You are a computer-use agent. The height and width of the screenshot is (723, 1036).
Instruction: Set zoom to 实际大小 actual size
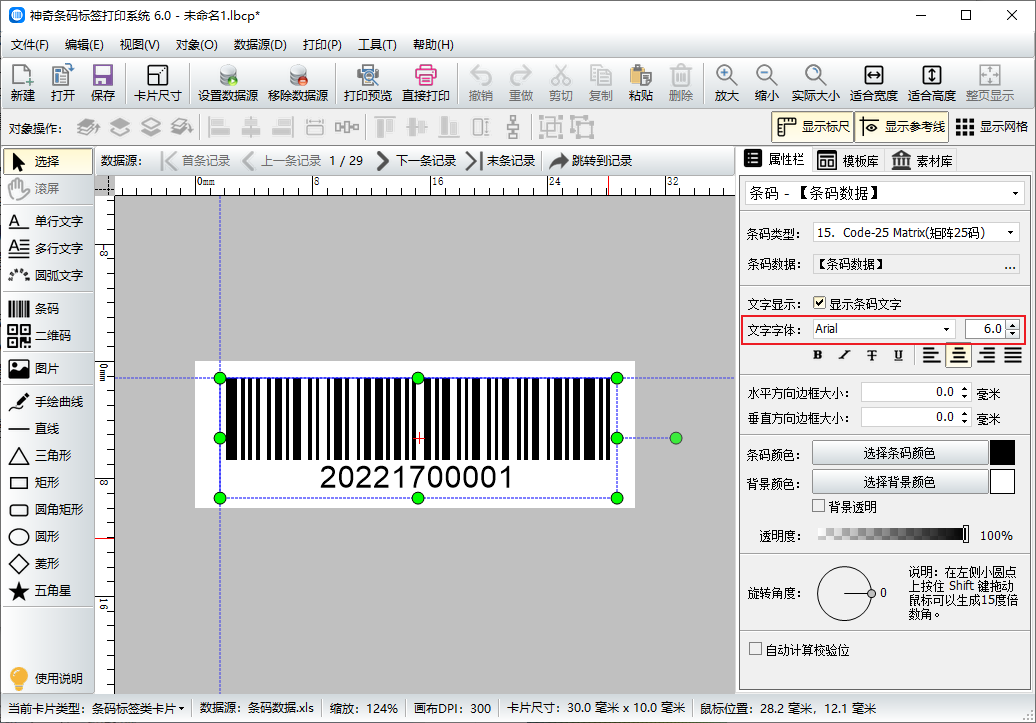pos(816,83)
